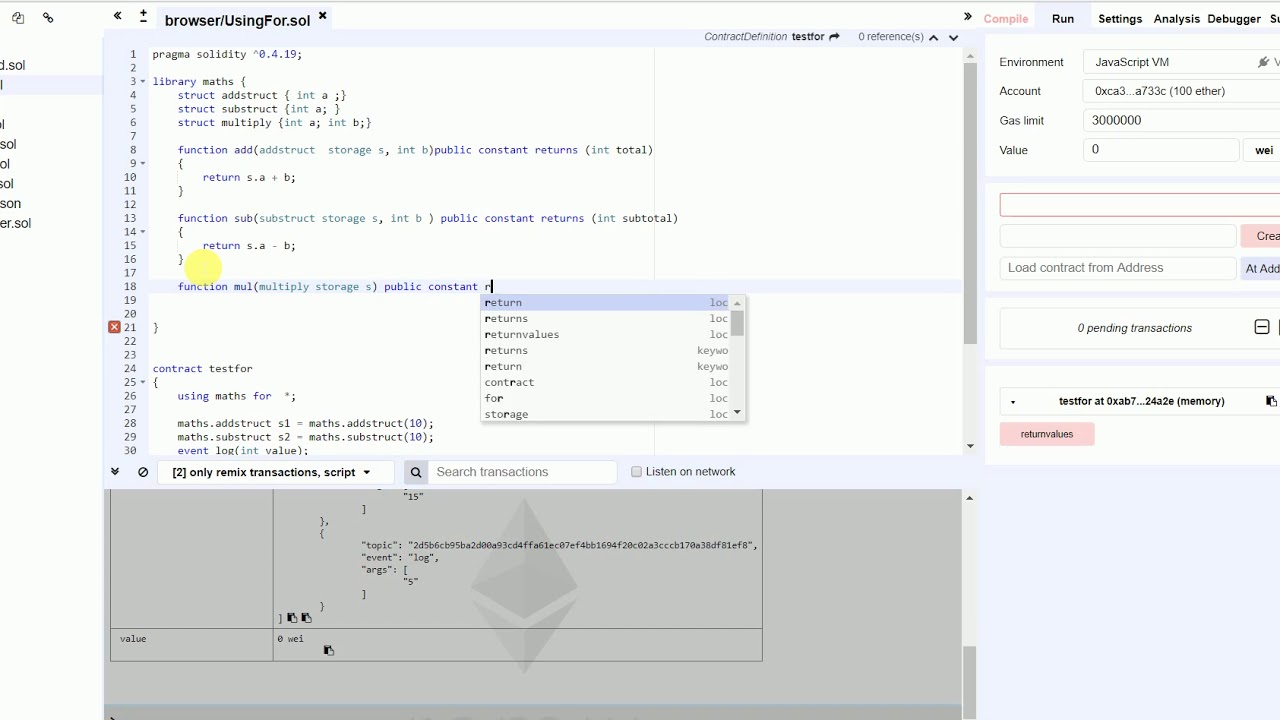Copy logs with first clipboard icon

click(x=292, y=618)
